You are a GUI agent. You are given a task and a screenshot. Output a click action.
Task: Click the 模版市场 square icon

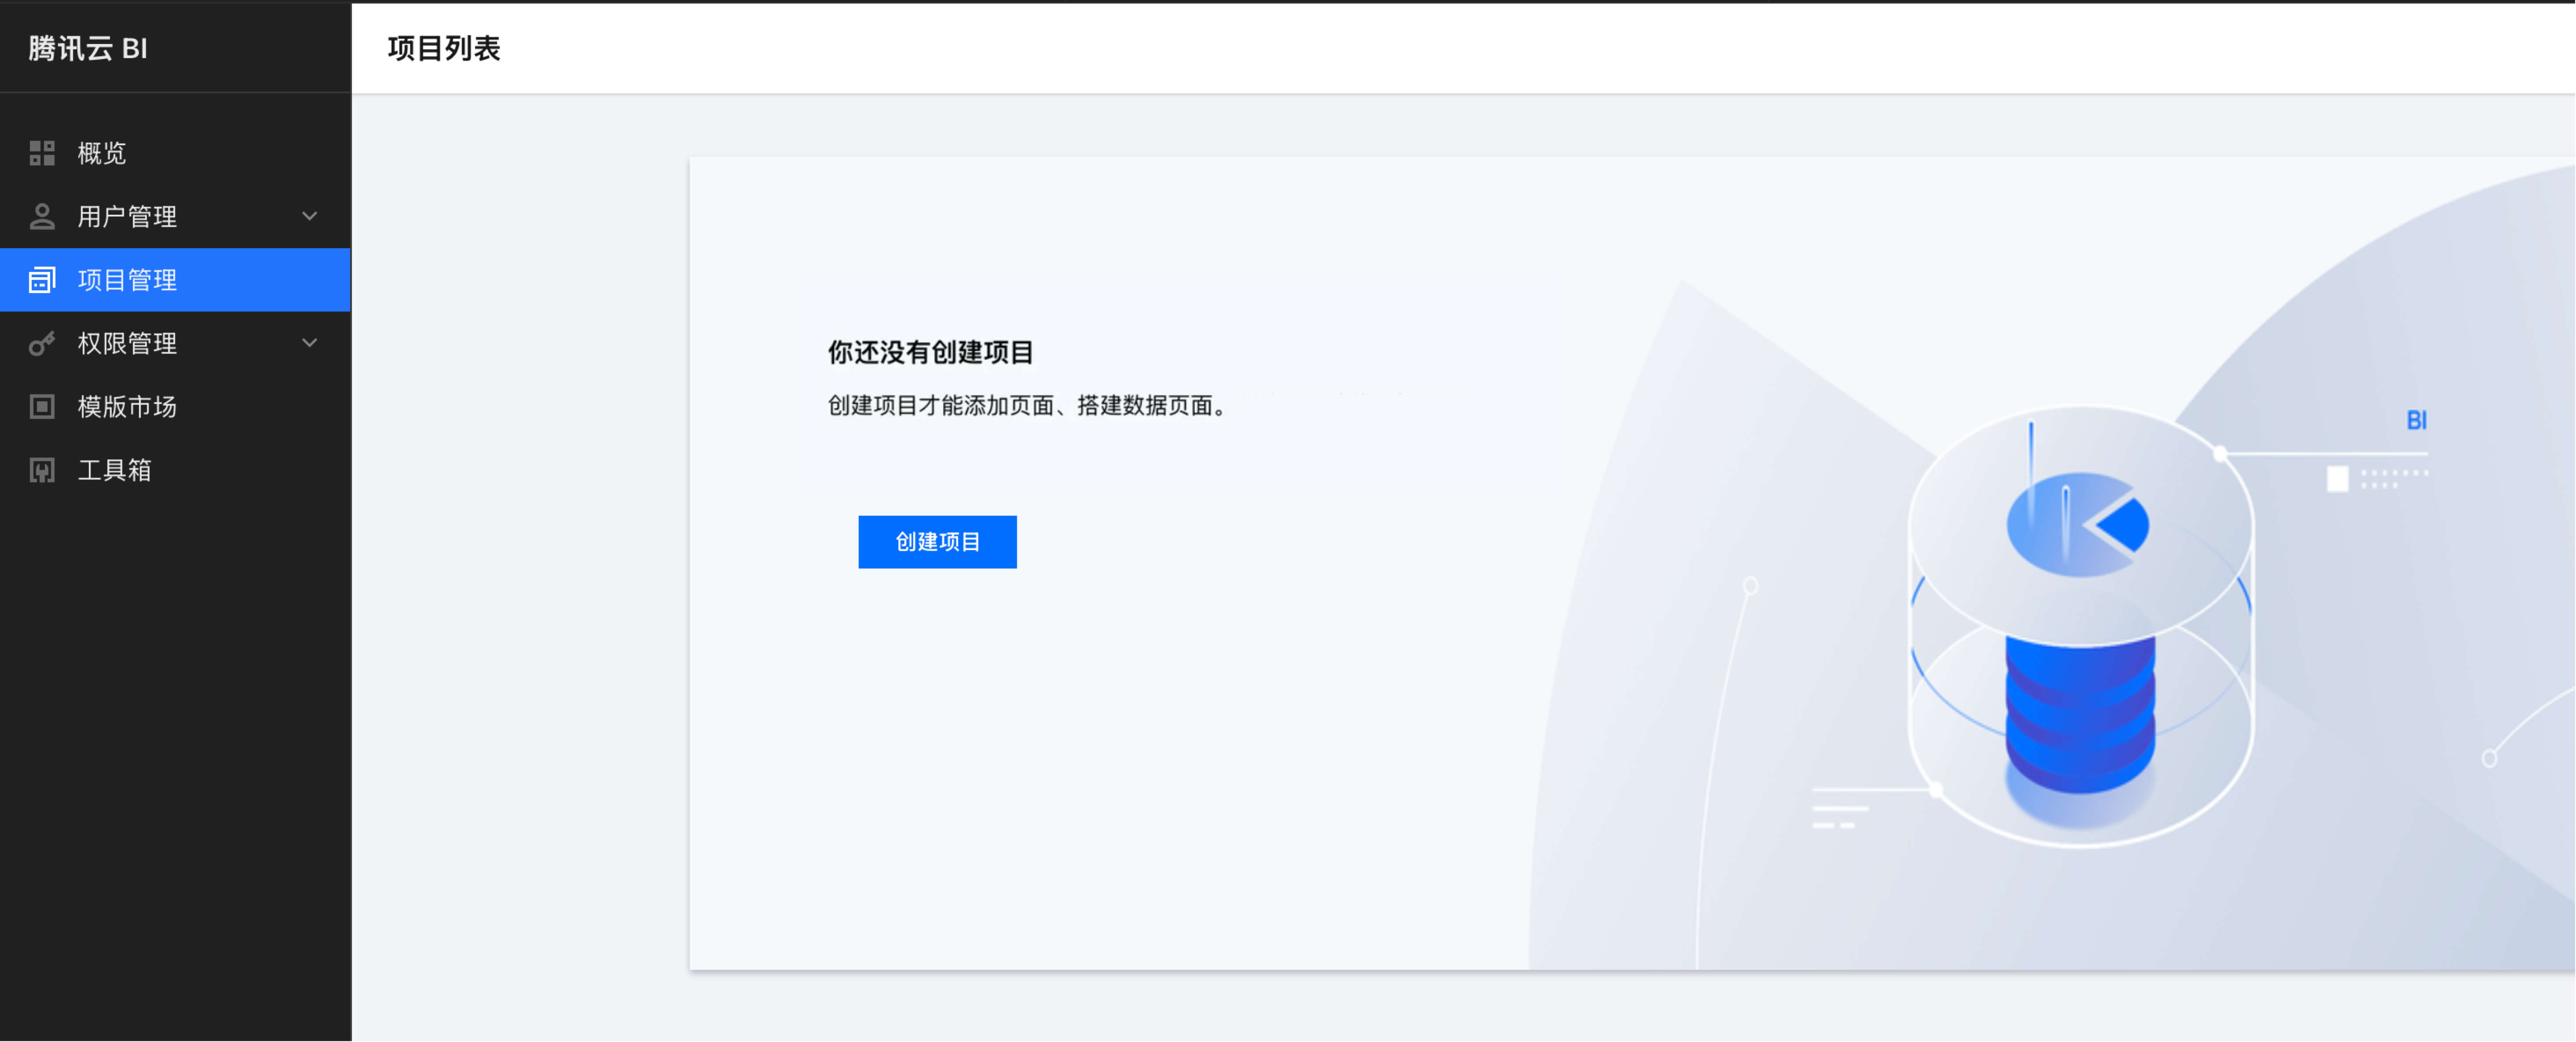[x=42, y=407]
